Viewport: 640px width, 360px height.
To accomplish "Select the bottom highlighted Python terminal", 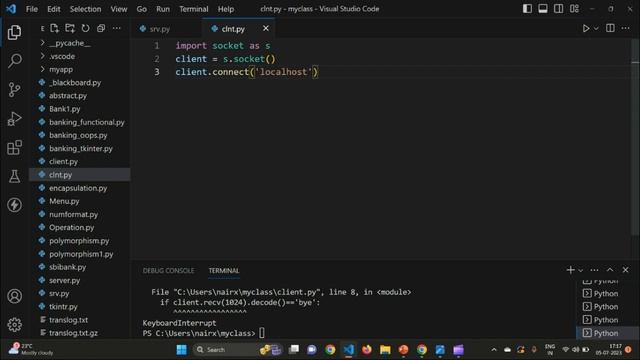I will [607, 333].
